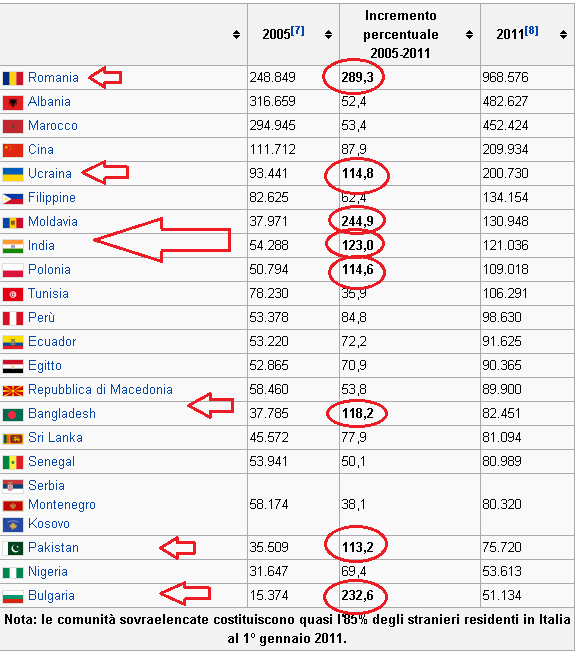Image resolution: width=578 pixels, height=652 pixels.
Task: Follow the Montenegro link
Action: point(62,505)
